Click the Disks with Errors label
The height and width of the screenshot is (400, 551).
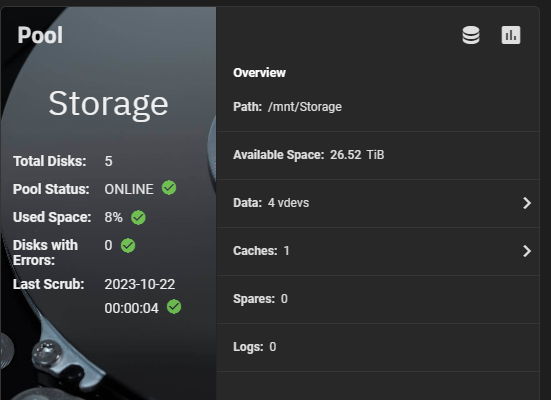[45, 253]
